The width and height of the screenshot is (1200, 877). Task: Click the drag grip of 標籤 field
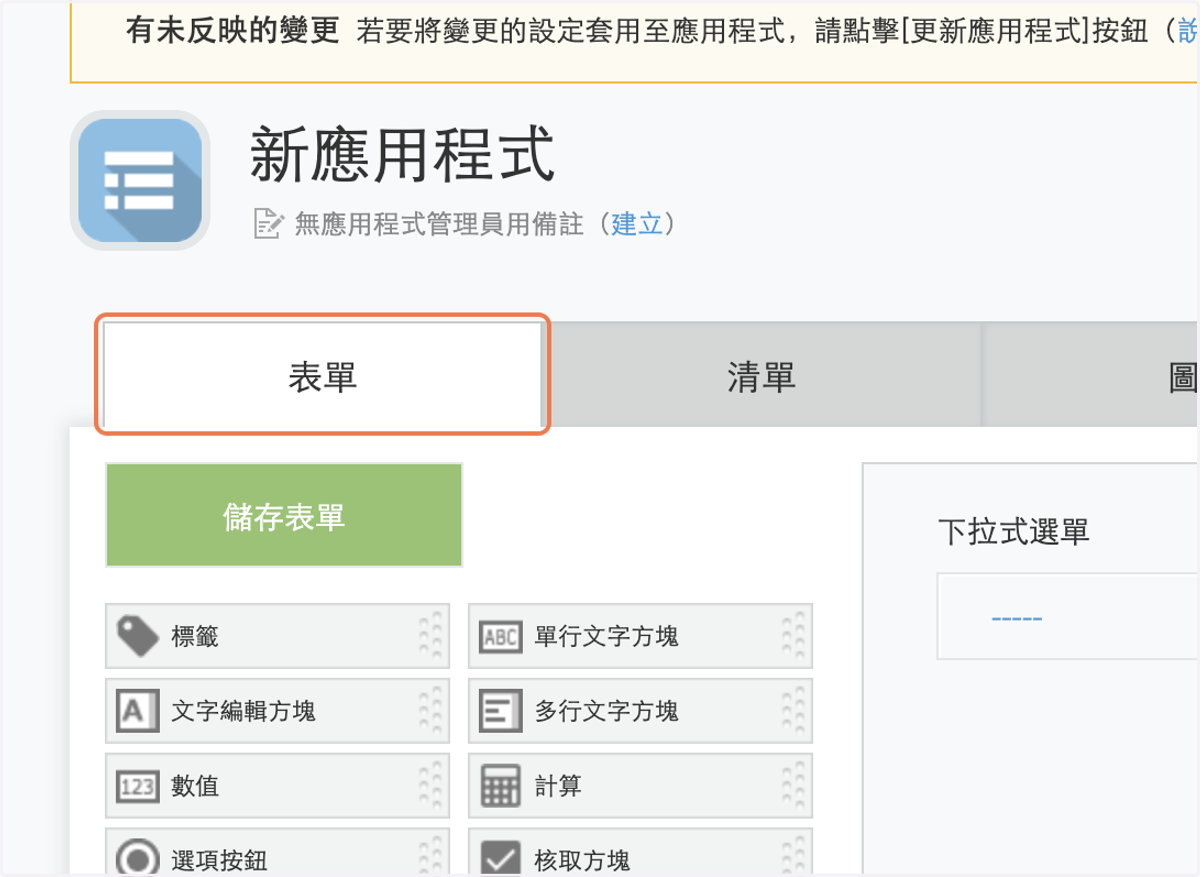(430, 636)
